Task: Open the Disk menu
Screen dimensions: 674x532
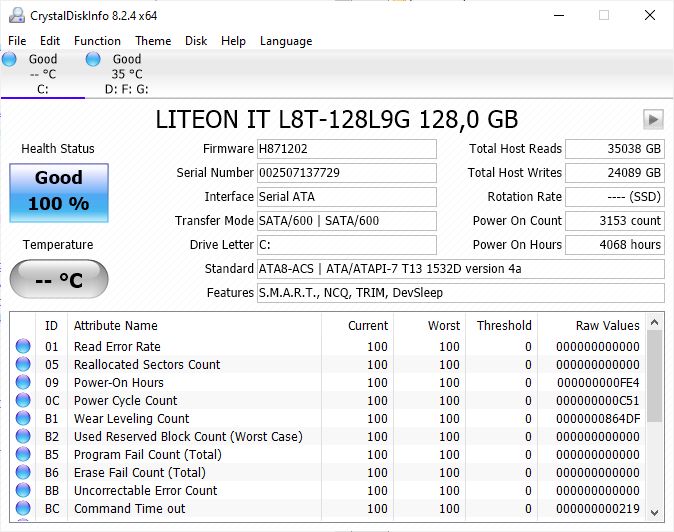Action: tap(196, 41)
